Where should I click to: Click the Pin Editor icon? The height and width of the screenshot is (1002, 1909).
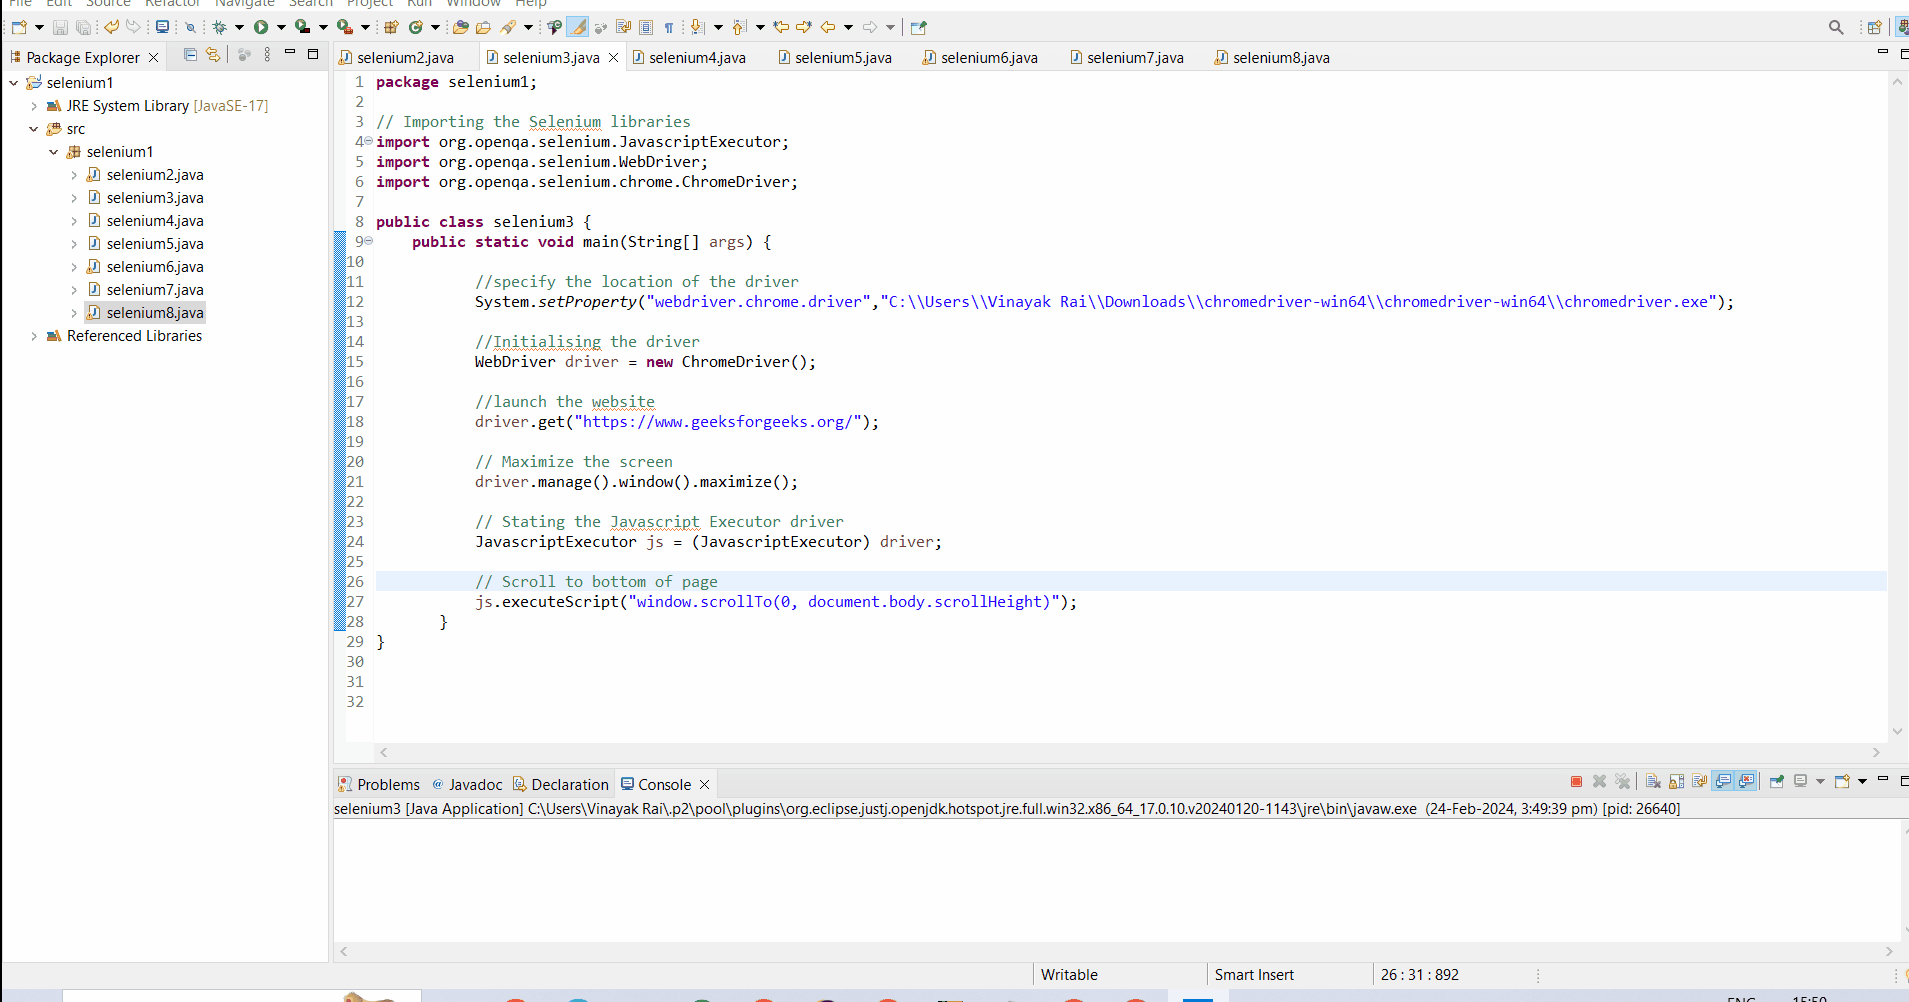click(x=918, y=27)
